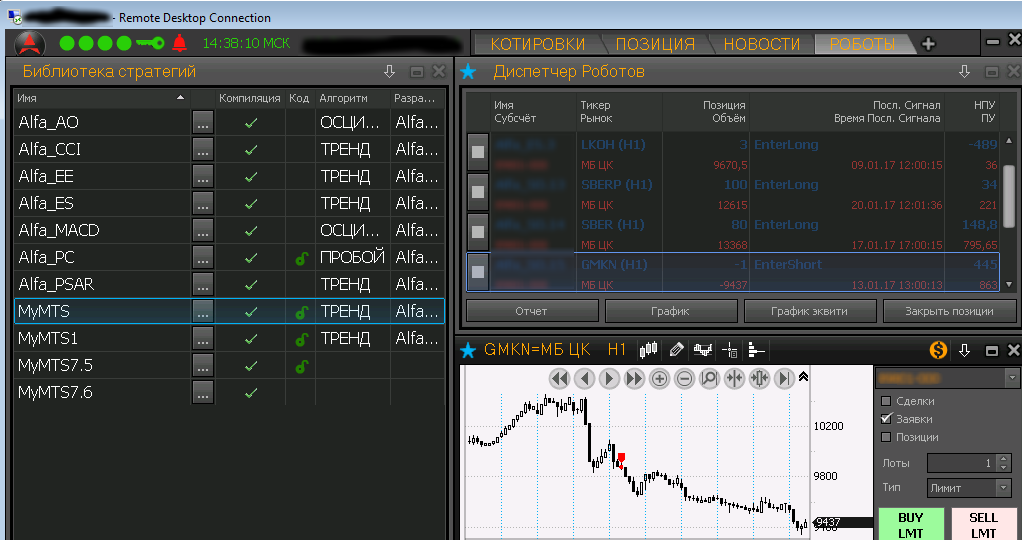Click the orange dollar trading icon

(938, 350)
